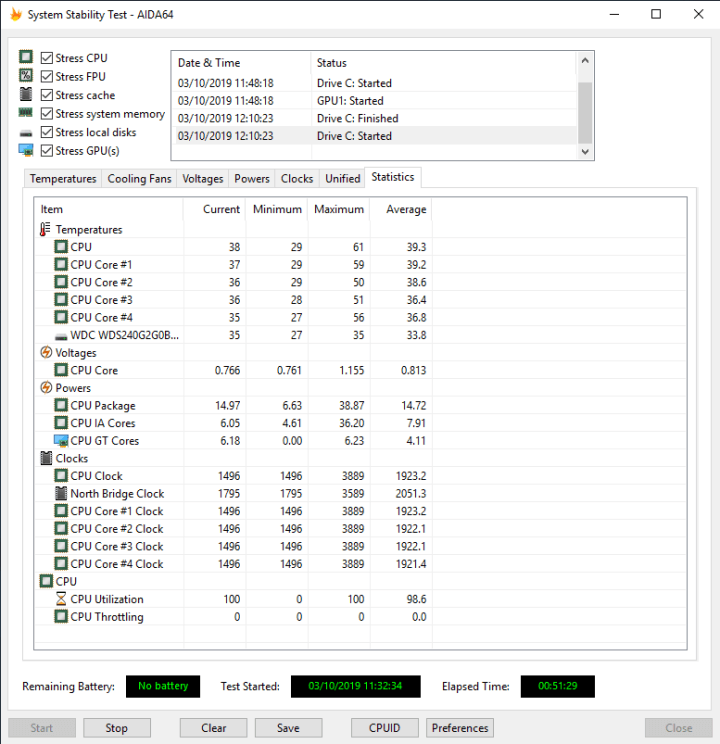The height and width of the screenshot is (744, 720).
Task: Click the CPU GT Cores monitor icon
Action: [61, 441]
